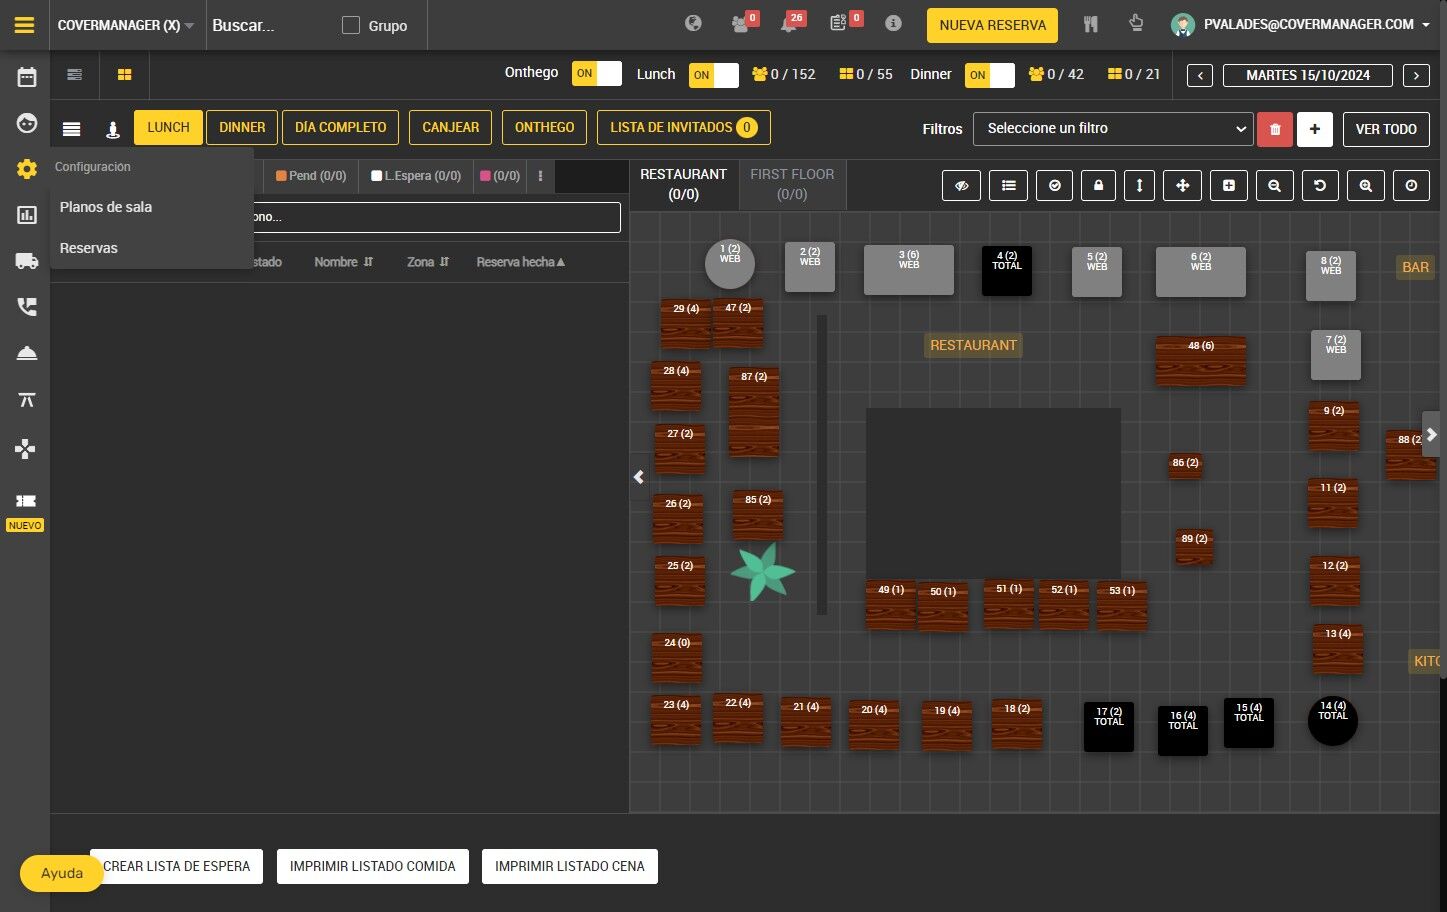Select Planos de sala menu item
Image resolution: width=1447 pixels, height=912 pixels.
[x=106, y=207]
